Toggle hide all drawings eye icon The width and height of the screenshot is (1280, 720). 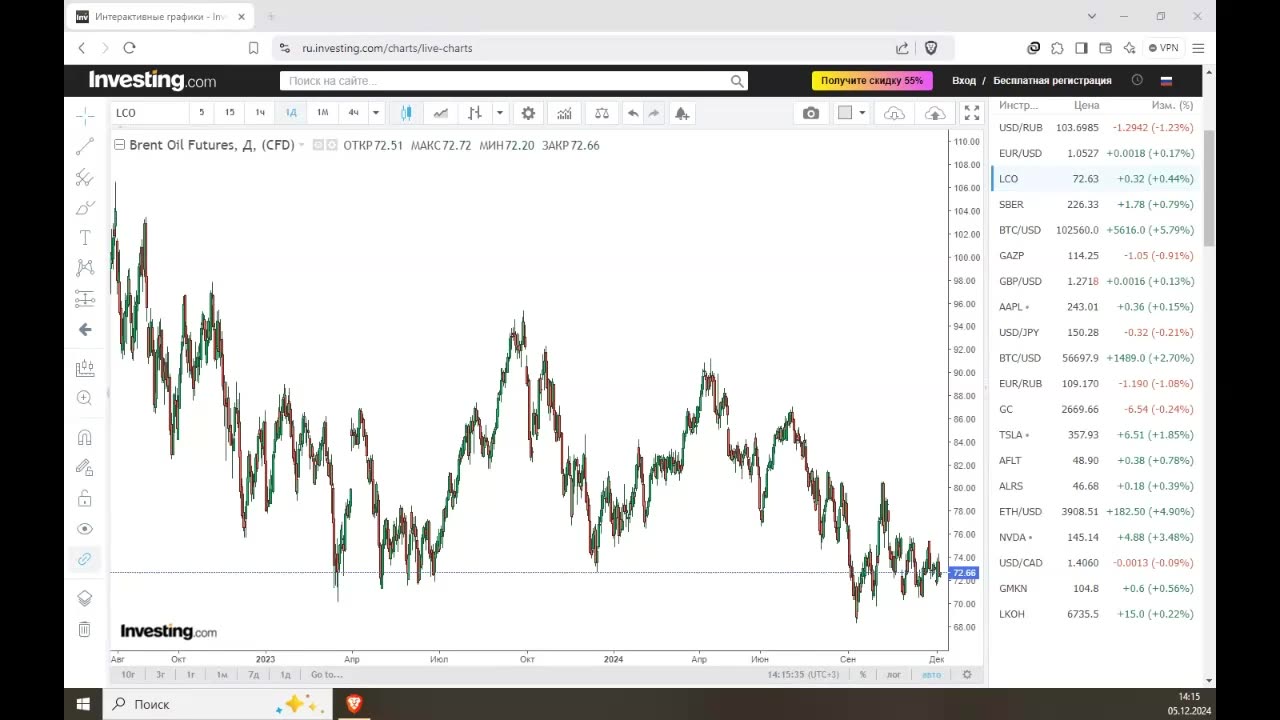(x=85, y=529)
